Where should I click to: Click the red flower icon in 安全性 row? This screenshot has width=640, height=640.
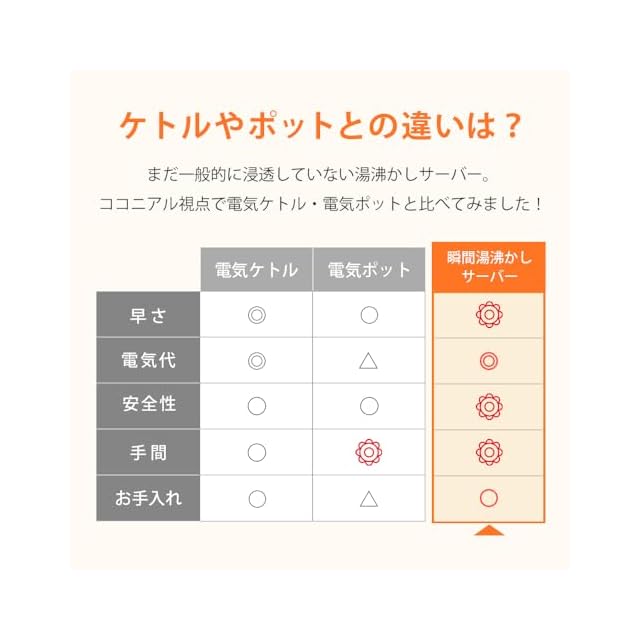point(489,406)
